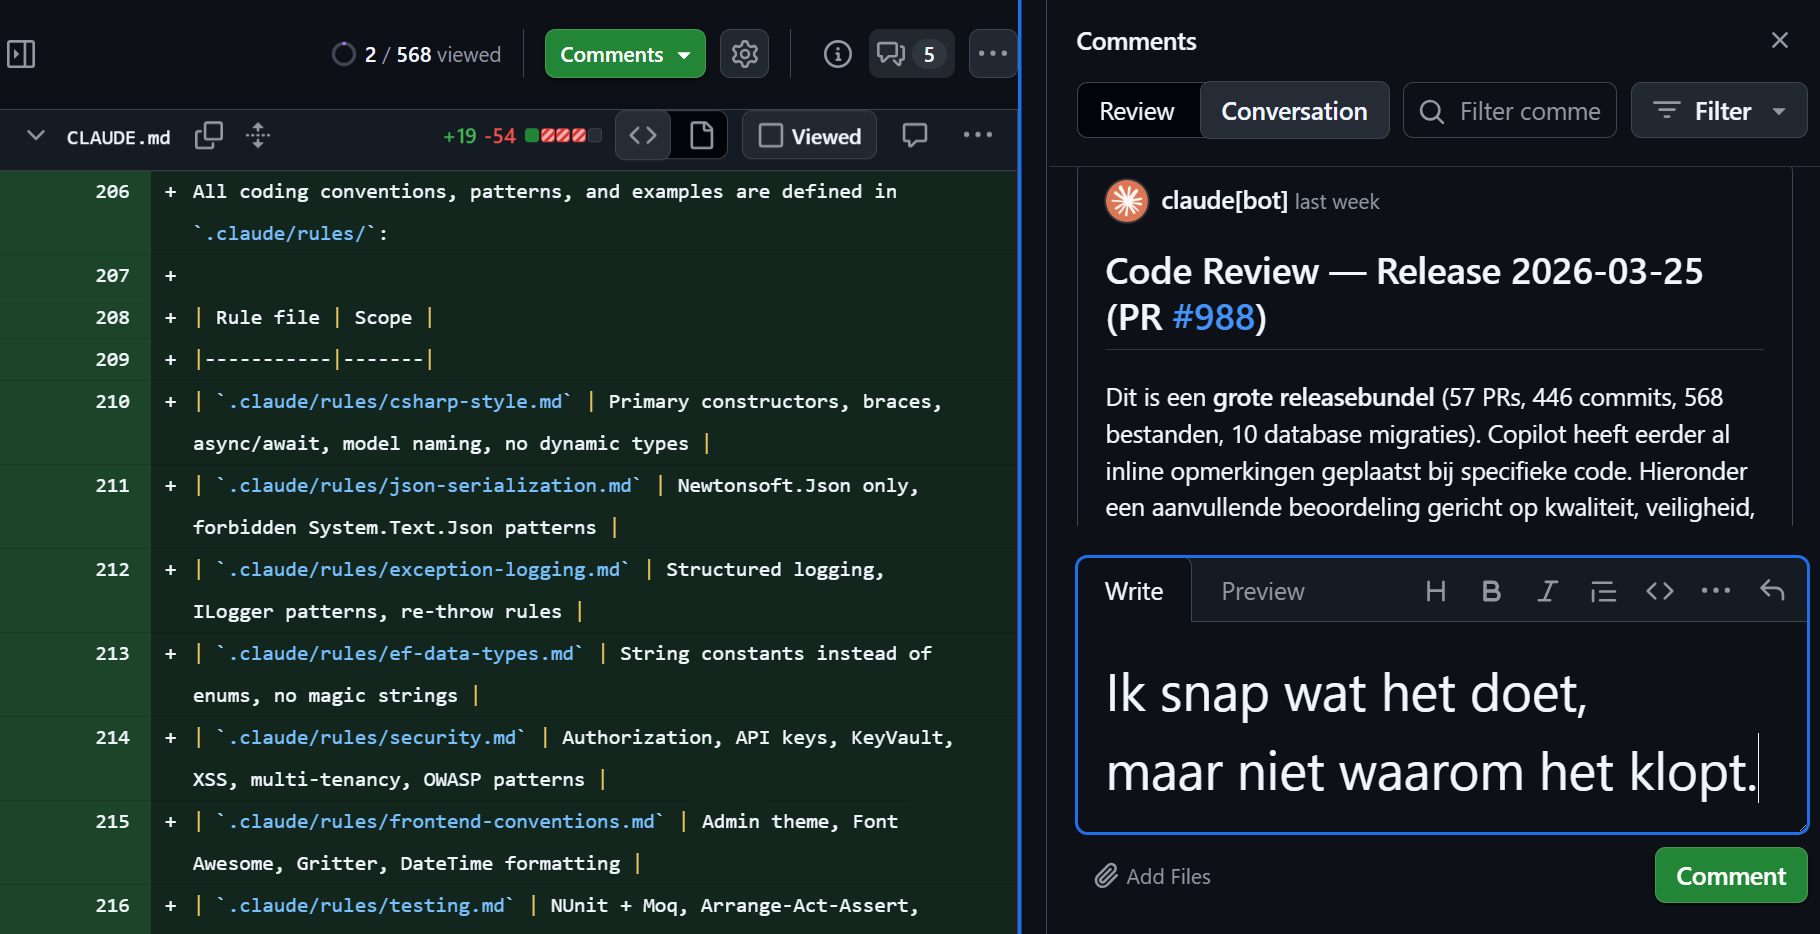Collapse the CLAUDE.md file diff
1820x934 pixels.
point(36,135)
